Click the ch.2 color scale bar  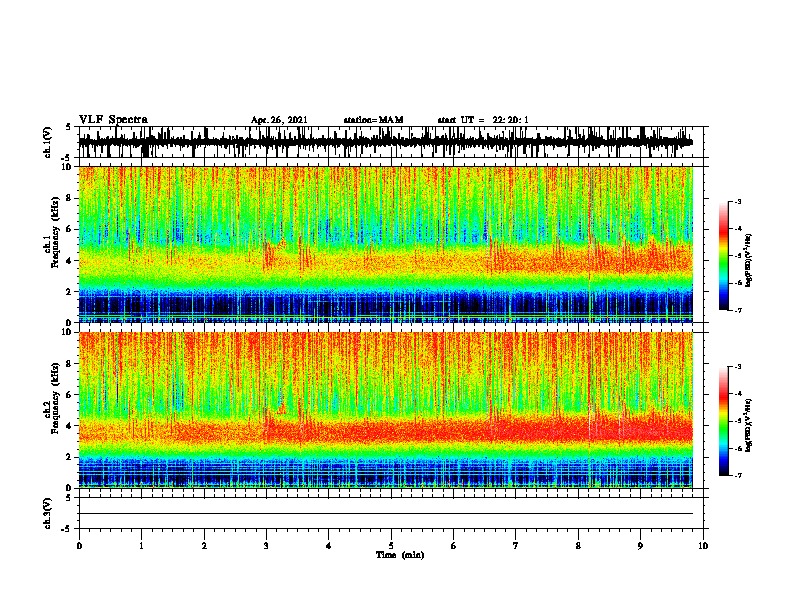click(723, 421)
